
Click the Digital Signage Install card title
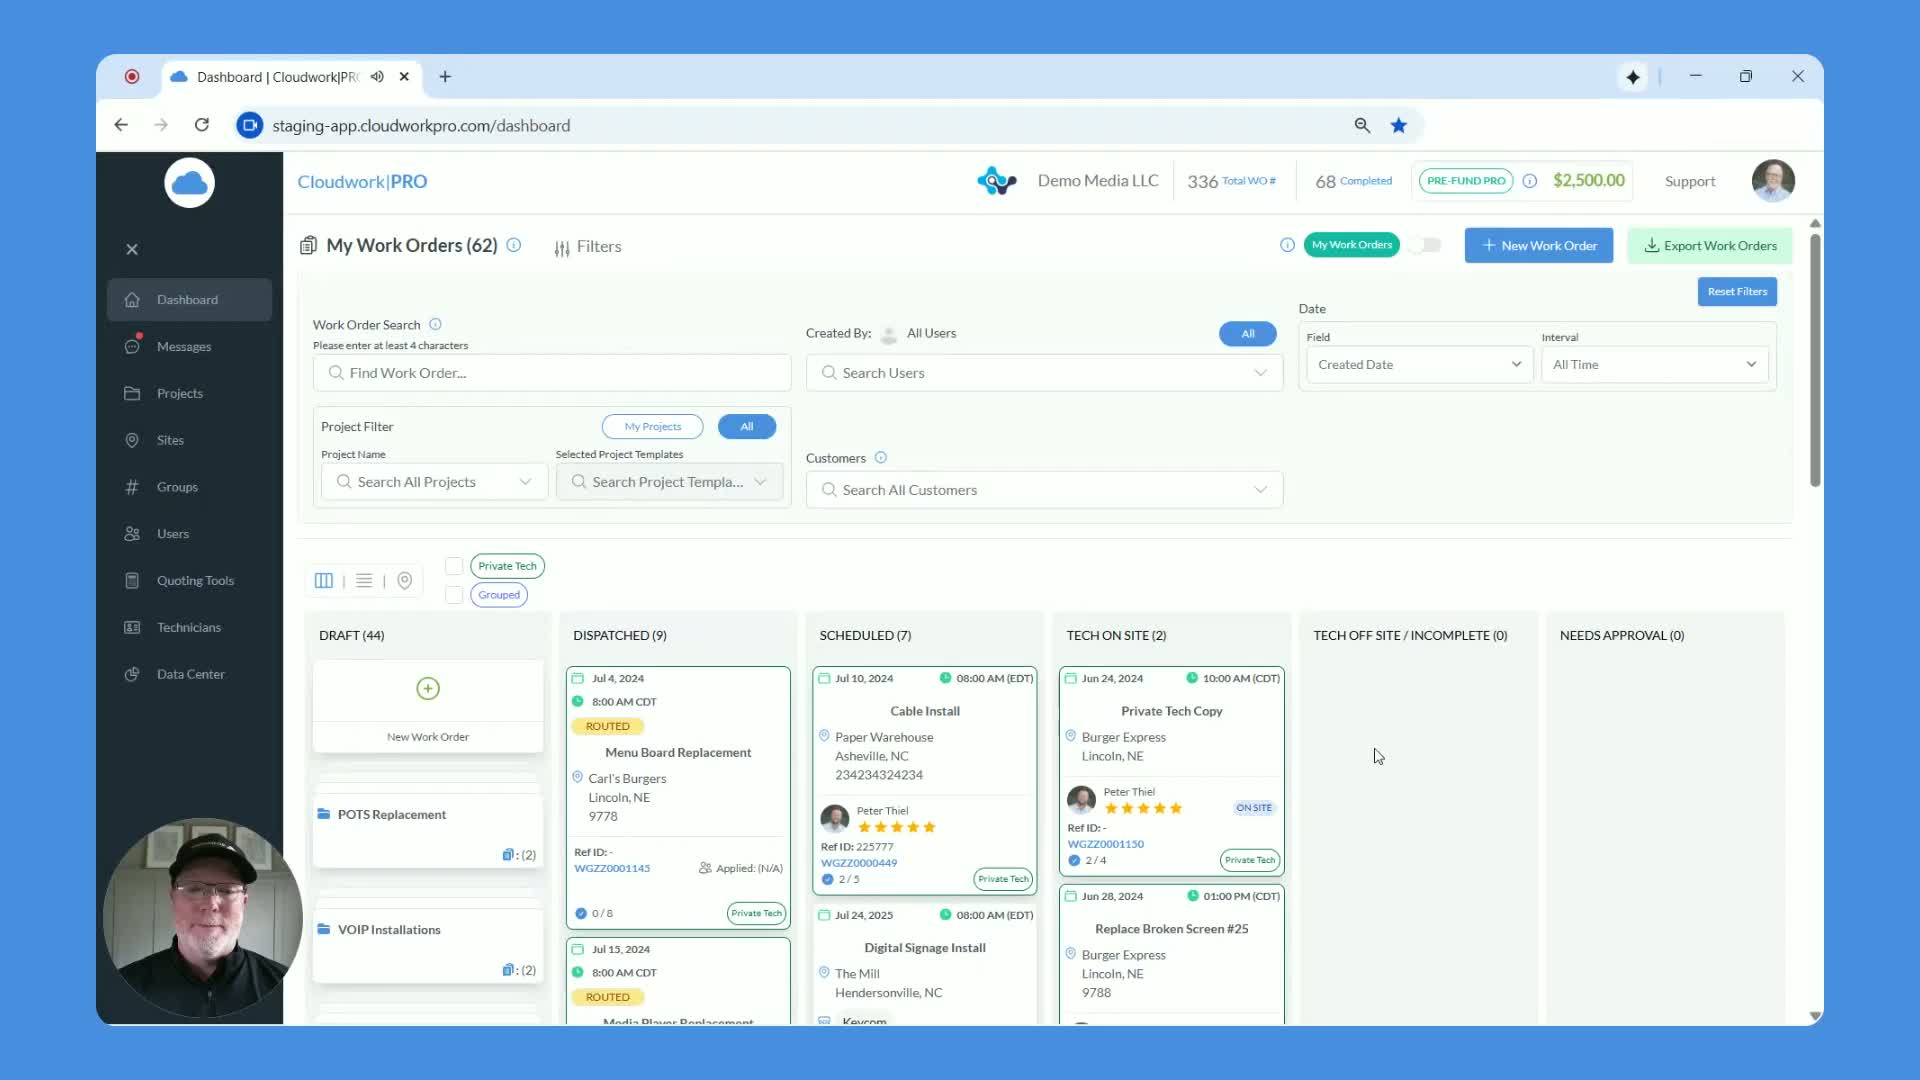pyautogui.click(x=925, y=948)
